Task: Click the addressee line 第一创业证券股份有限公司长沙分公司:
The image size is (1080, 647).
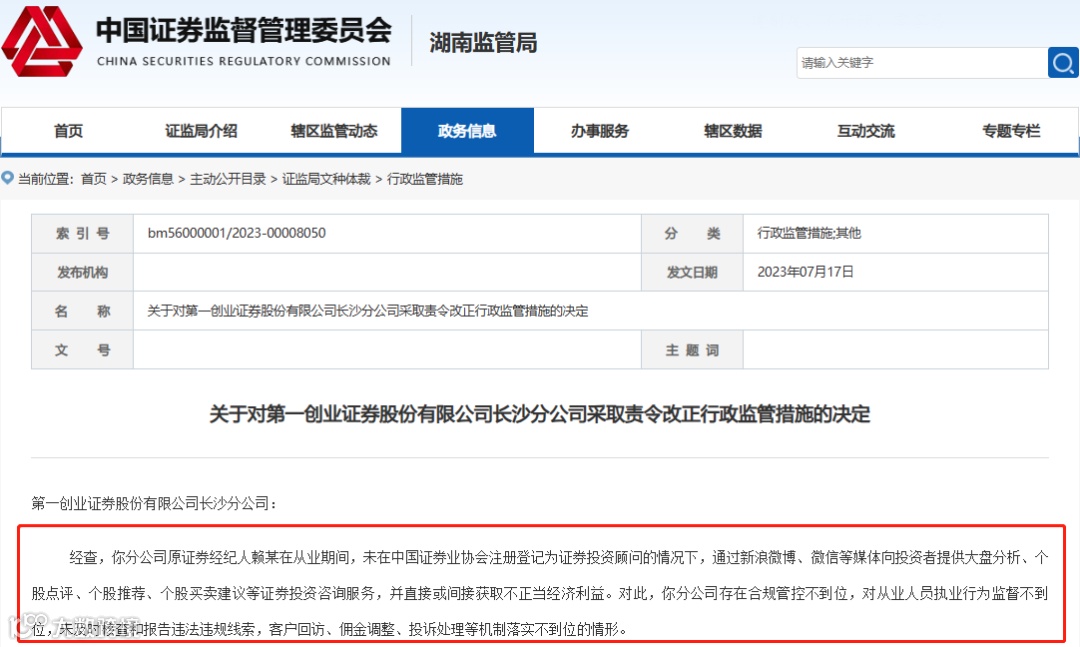Action: tap(154, 503)
